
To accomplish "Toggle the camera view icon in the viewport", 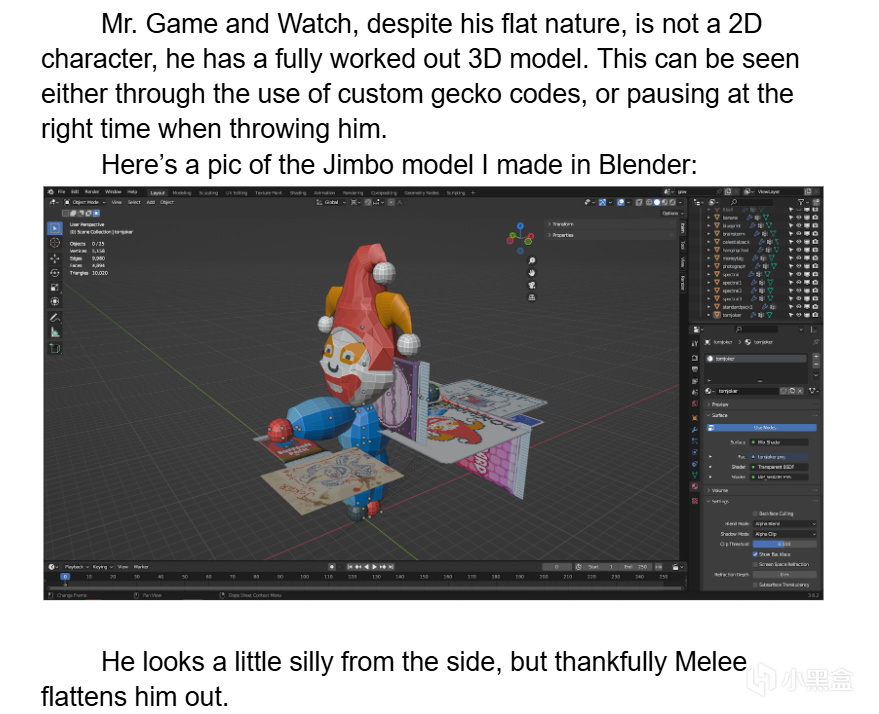I will tap(532, 284).
